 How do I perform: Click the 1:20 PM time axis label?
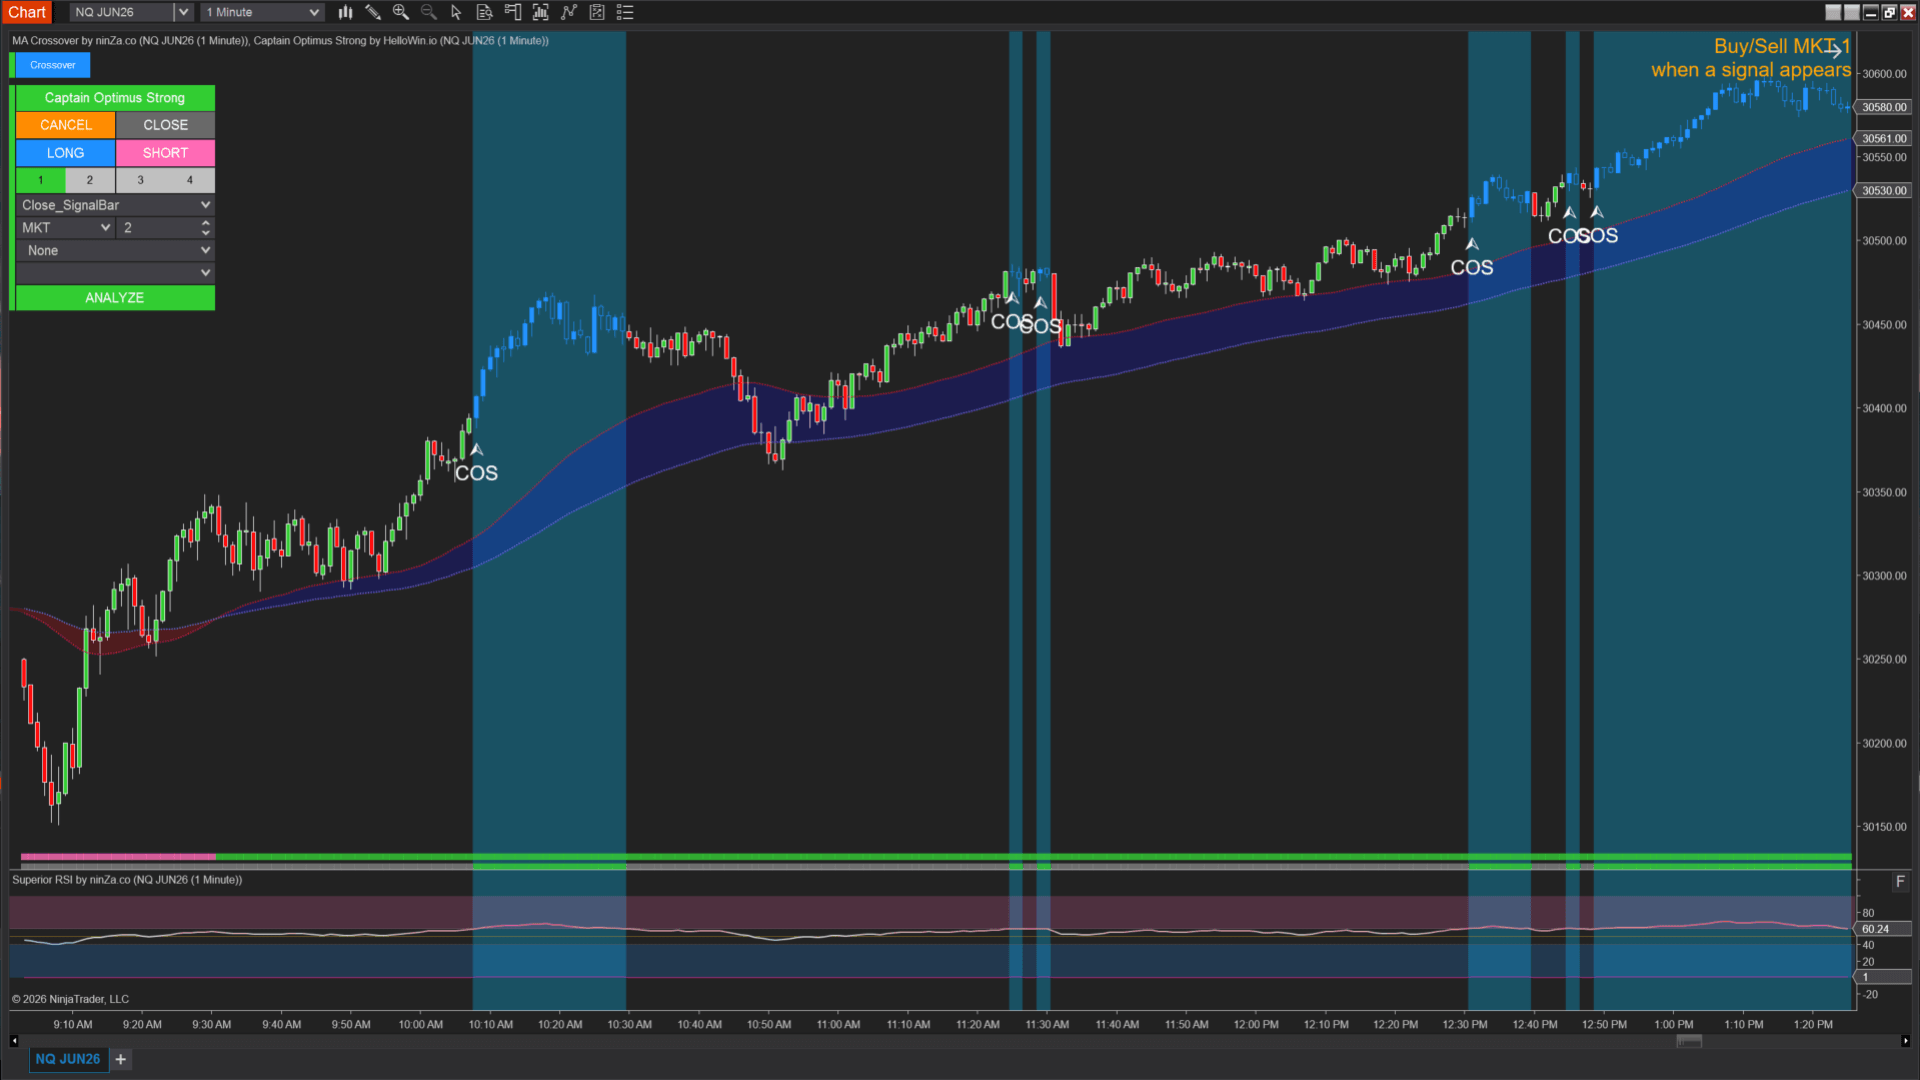point(1813,1024)
